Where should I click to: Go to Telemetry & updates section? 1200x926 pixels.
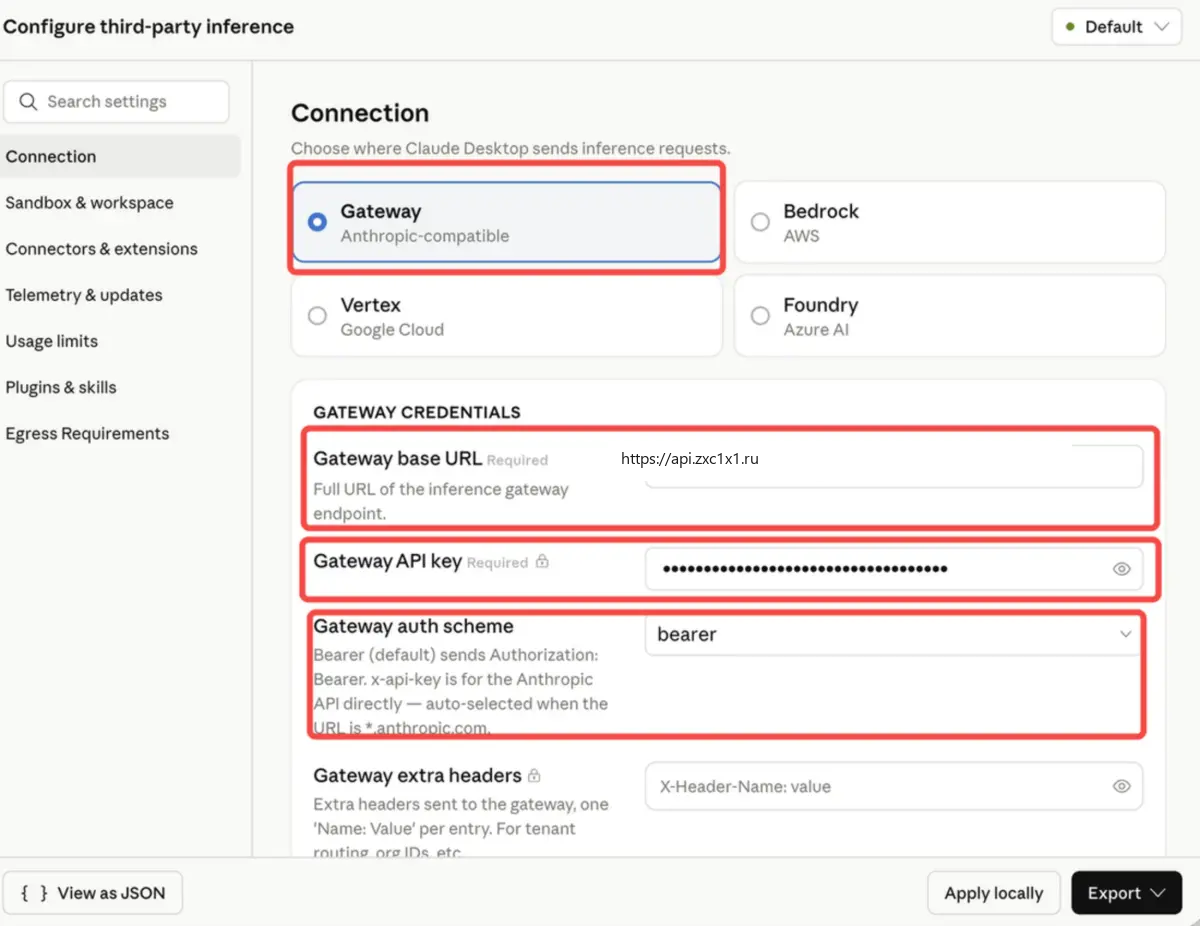click(x=84, y=295)
